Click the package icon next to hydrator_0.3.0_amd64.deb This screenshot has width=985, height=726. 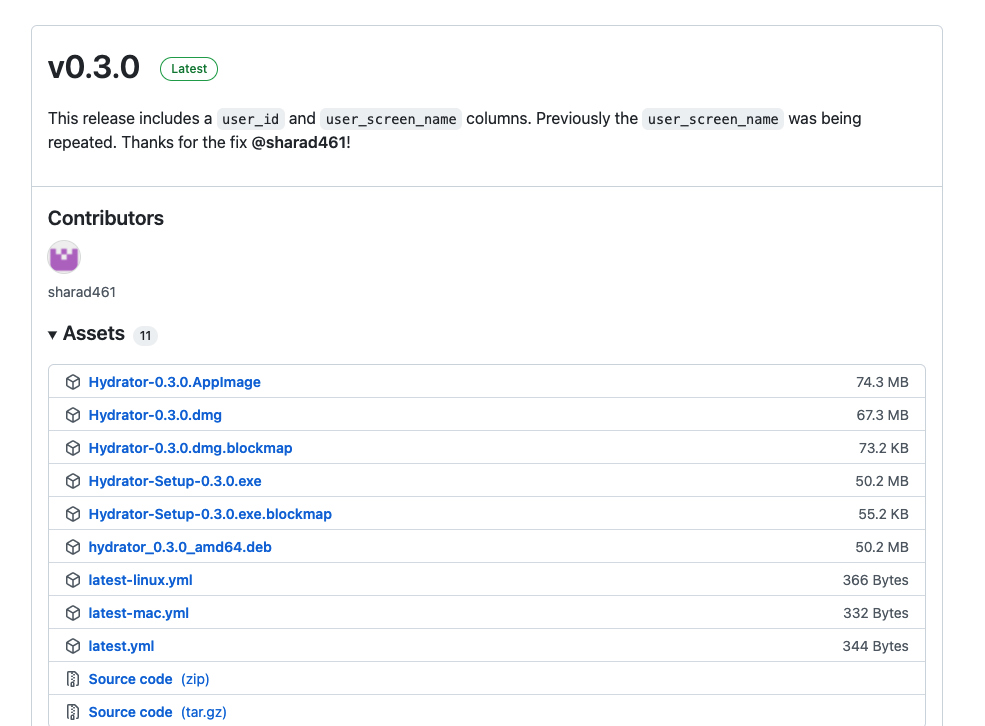click(73, 546)
